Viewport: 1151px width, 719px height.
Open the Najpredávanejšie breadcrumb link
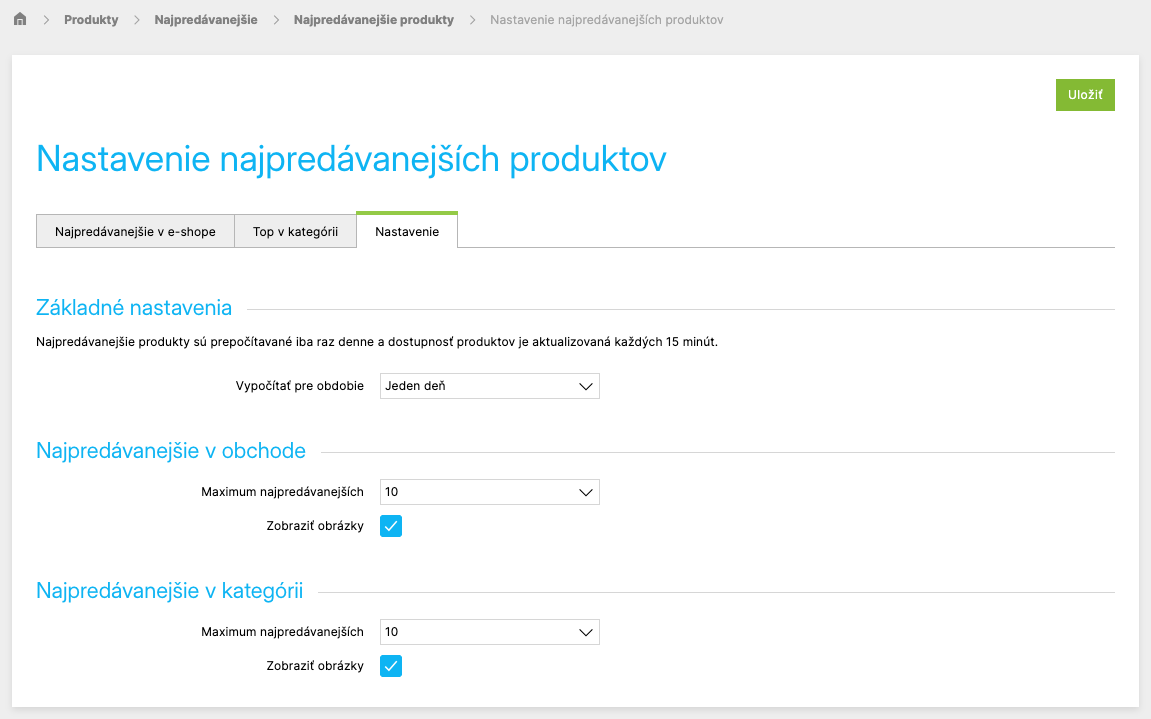[x=206, y=20]
